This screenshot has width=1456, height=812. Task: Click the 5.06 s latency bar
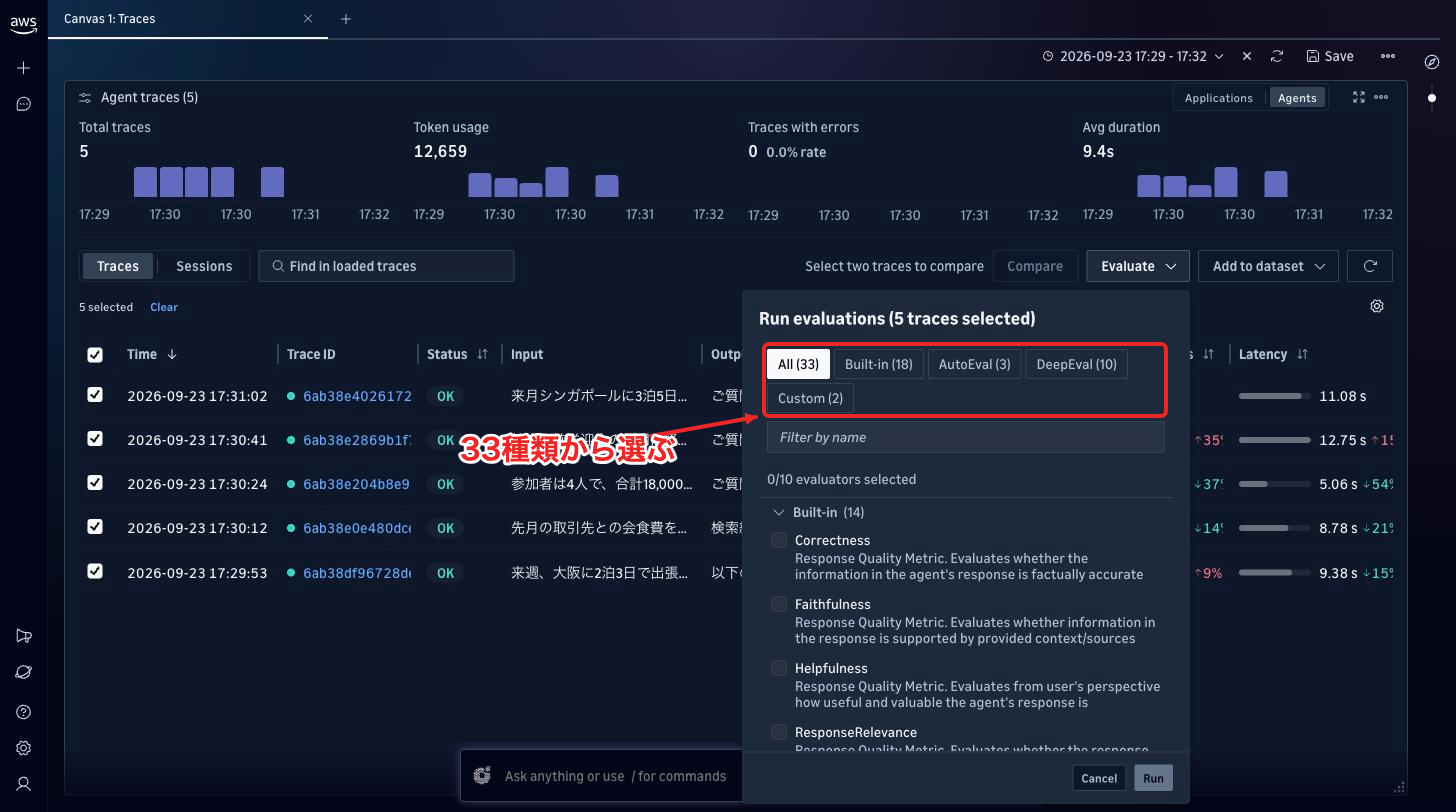1274,484
